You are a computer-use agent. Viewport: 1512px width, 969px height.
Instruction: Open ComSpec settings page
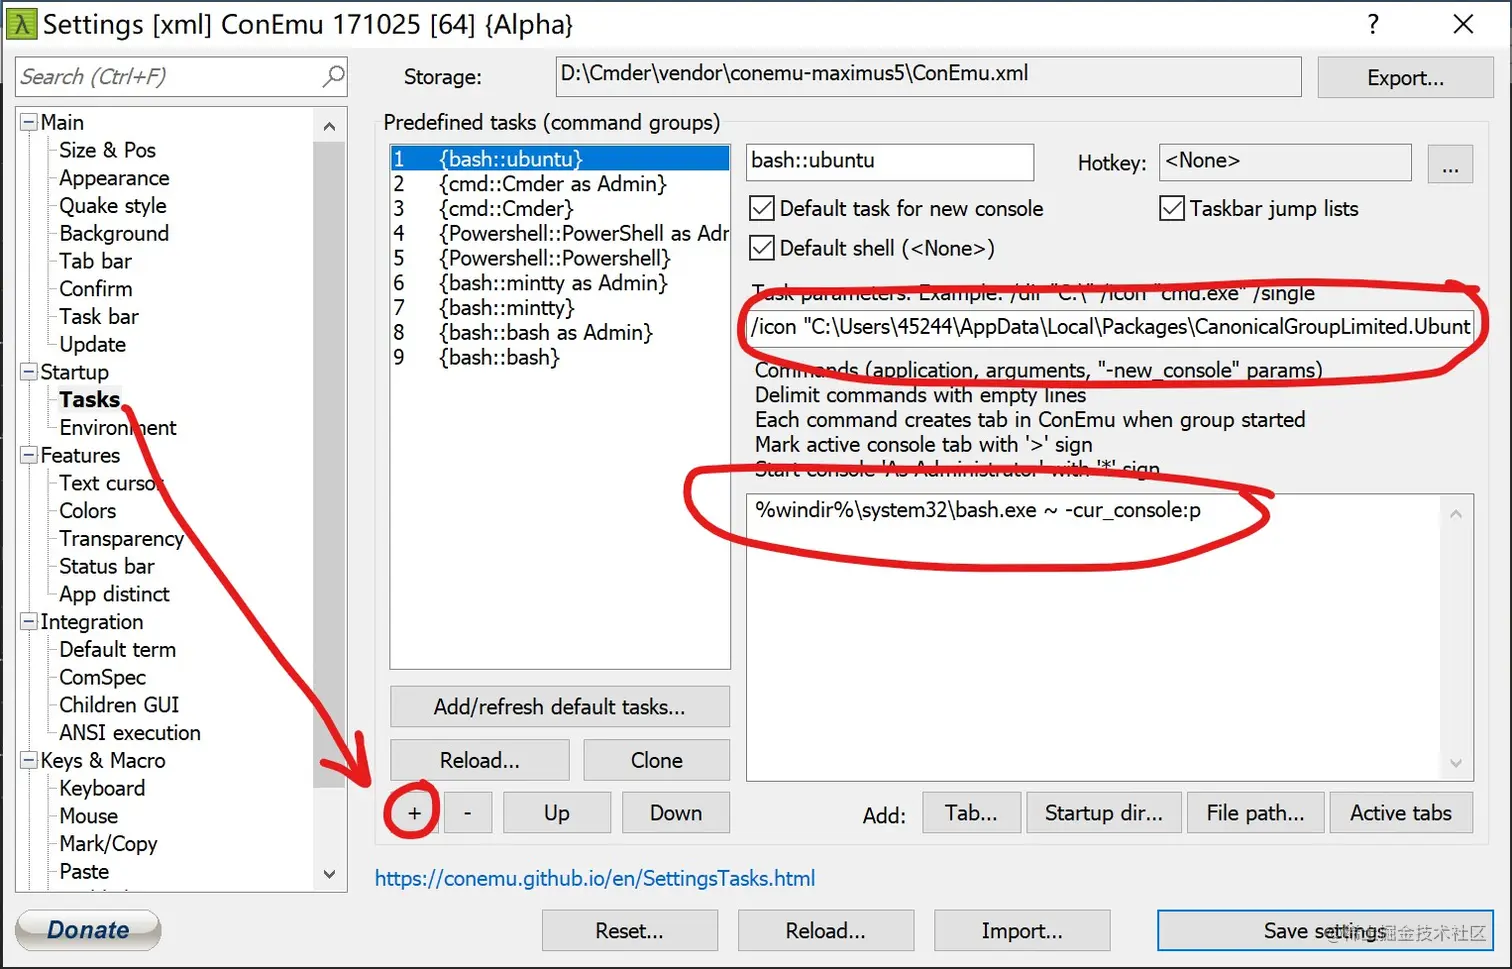tap(102, 677)
